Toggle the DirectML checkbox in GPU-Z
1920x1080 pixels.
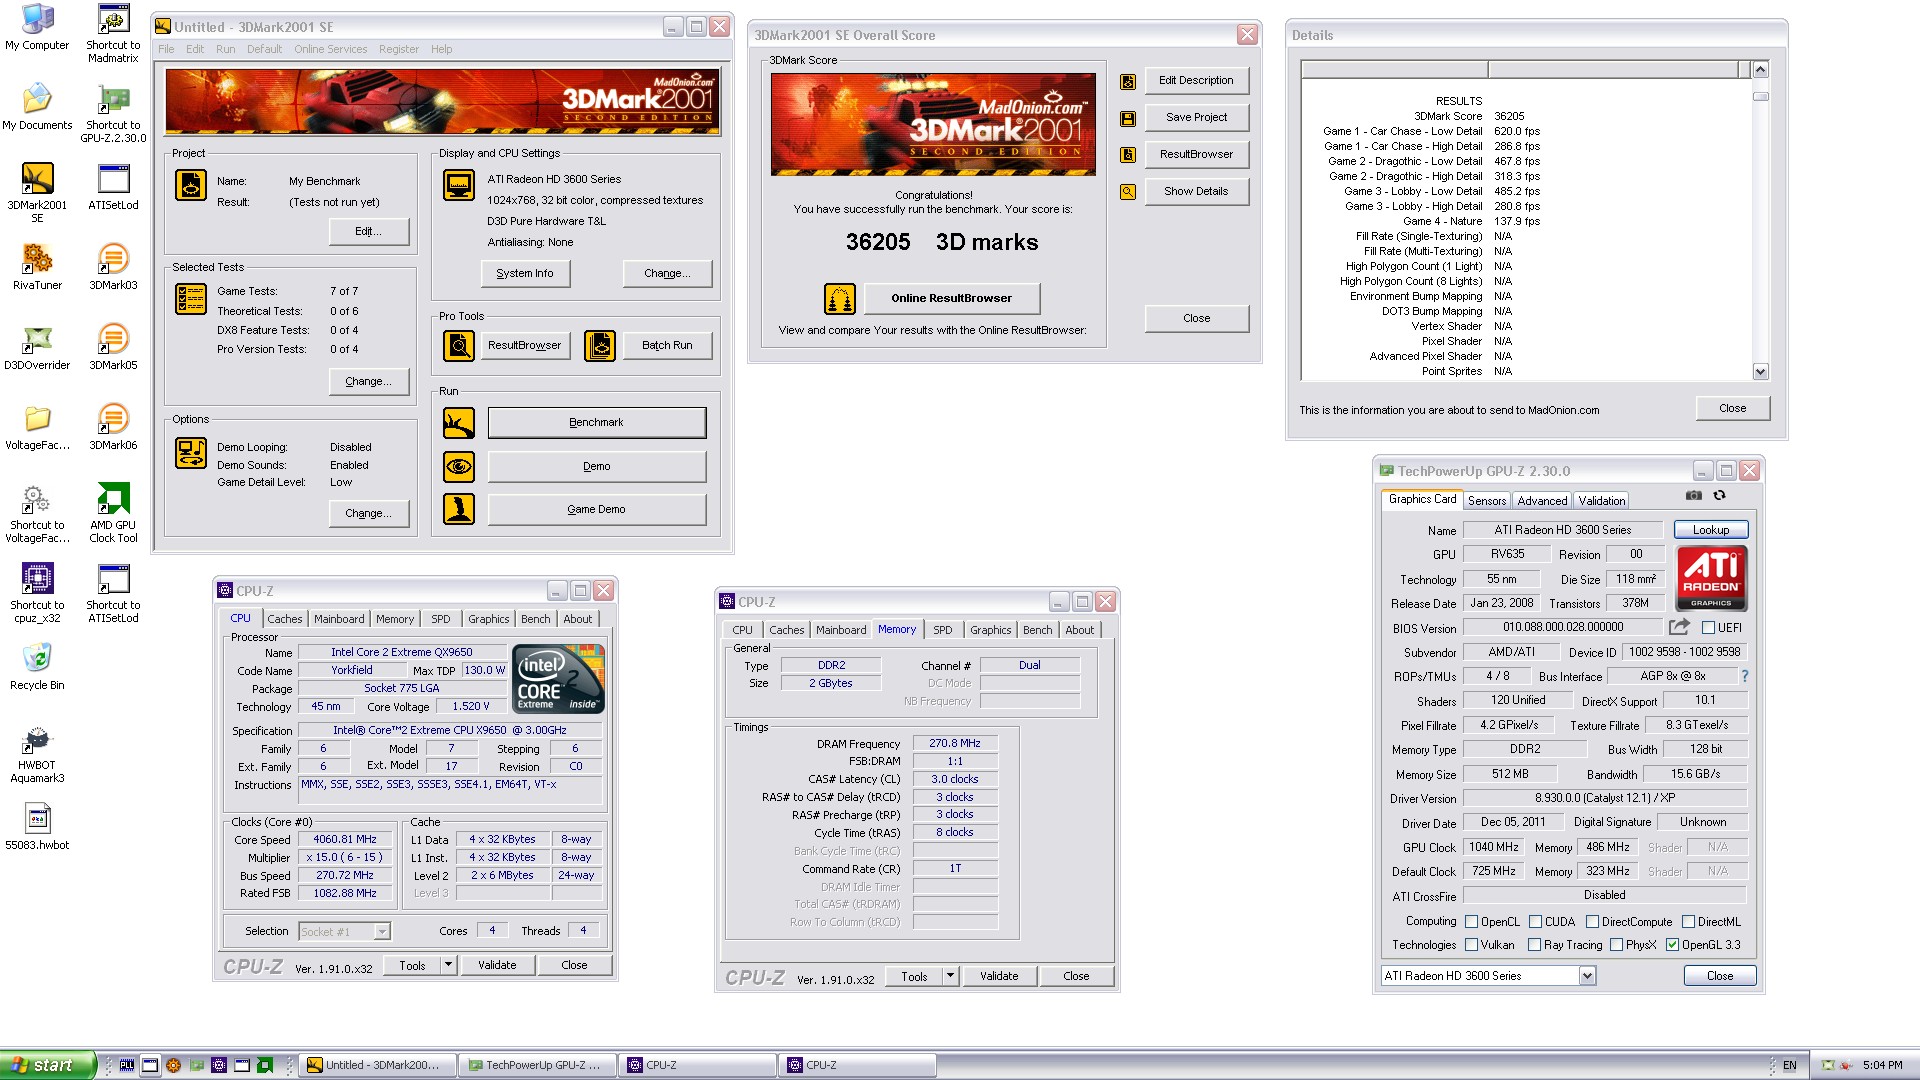(x=1688, y=922)
